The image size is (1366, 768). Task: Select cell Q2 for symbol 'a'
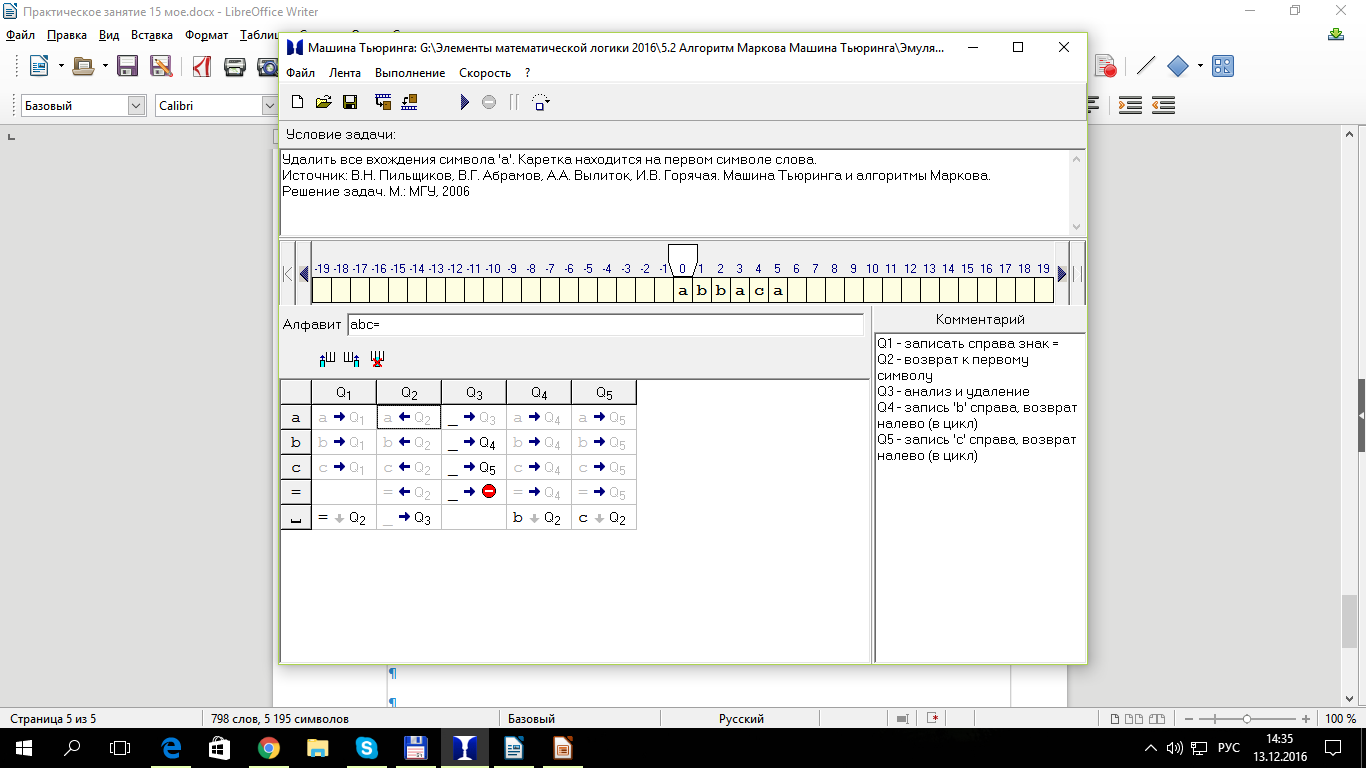(409, 418)
